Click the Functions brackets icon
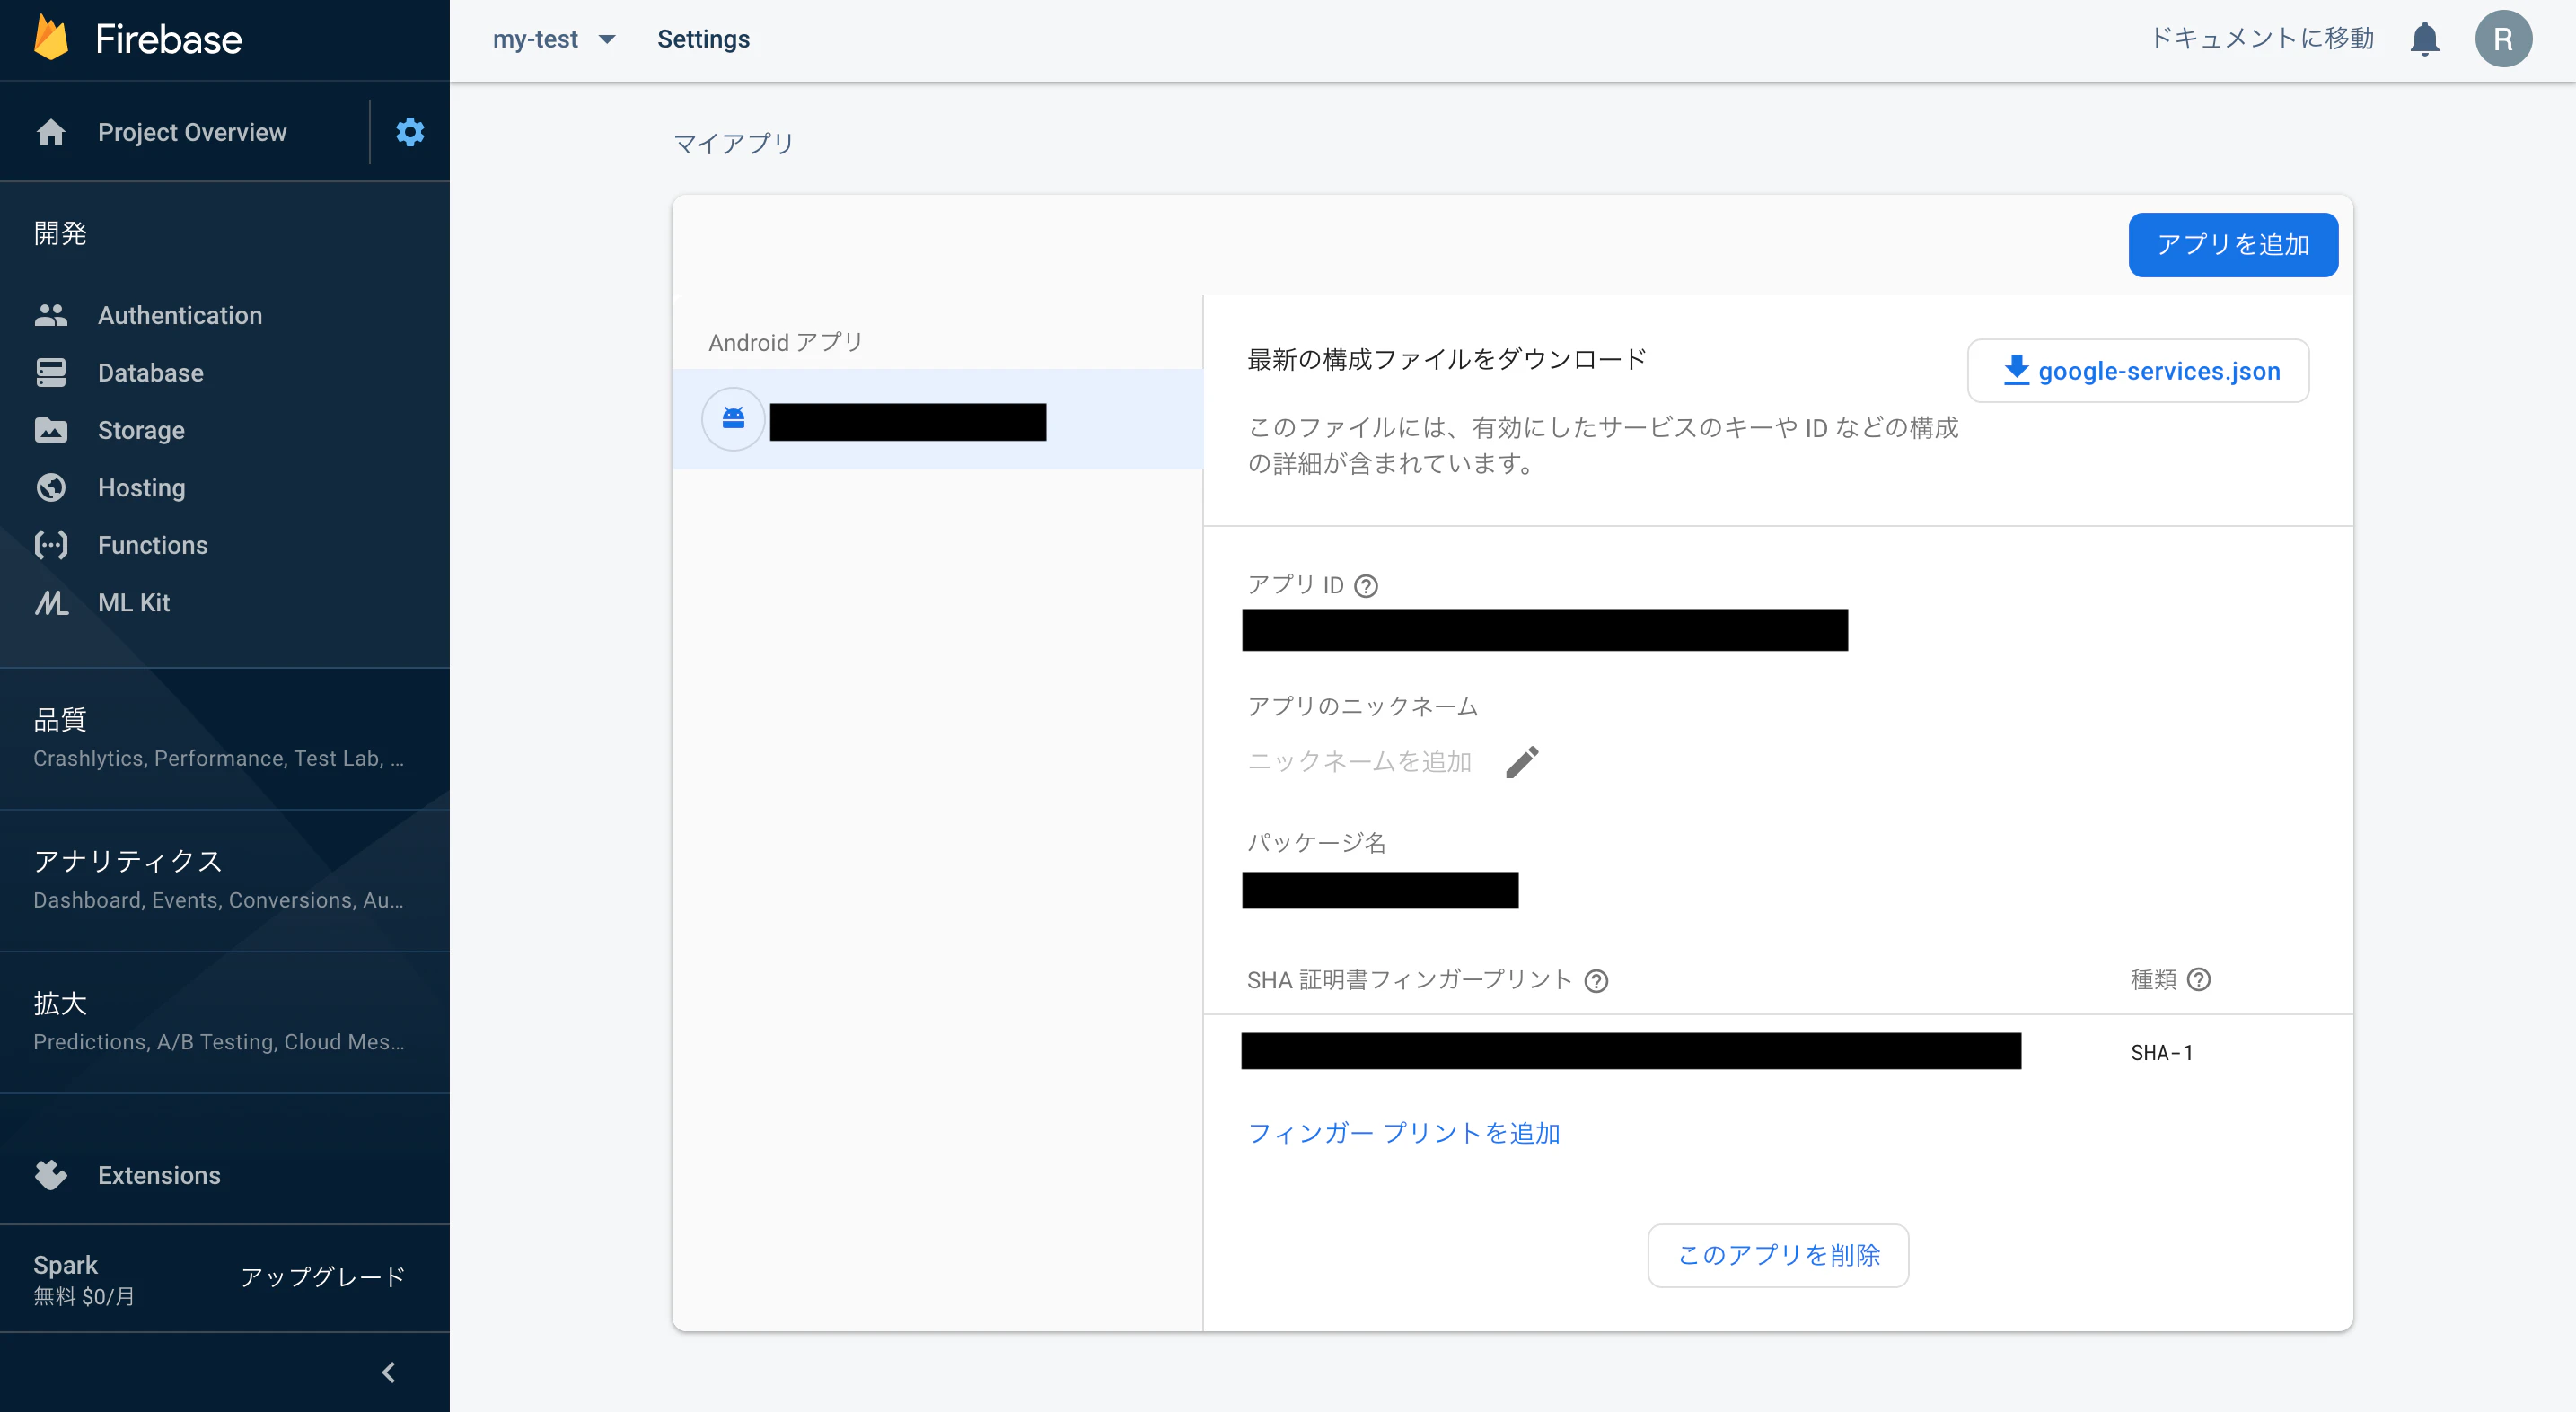2576x1412 pixels. click(x=51, y=545)
